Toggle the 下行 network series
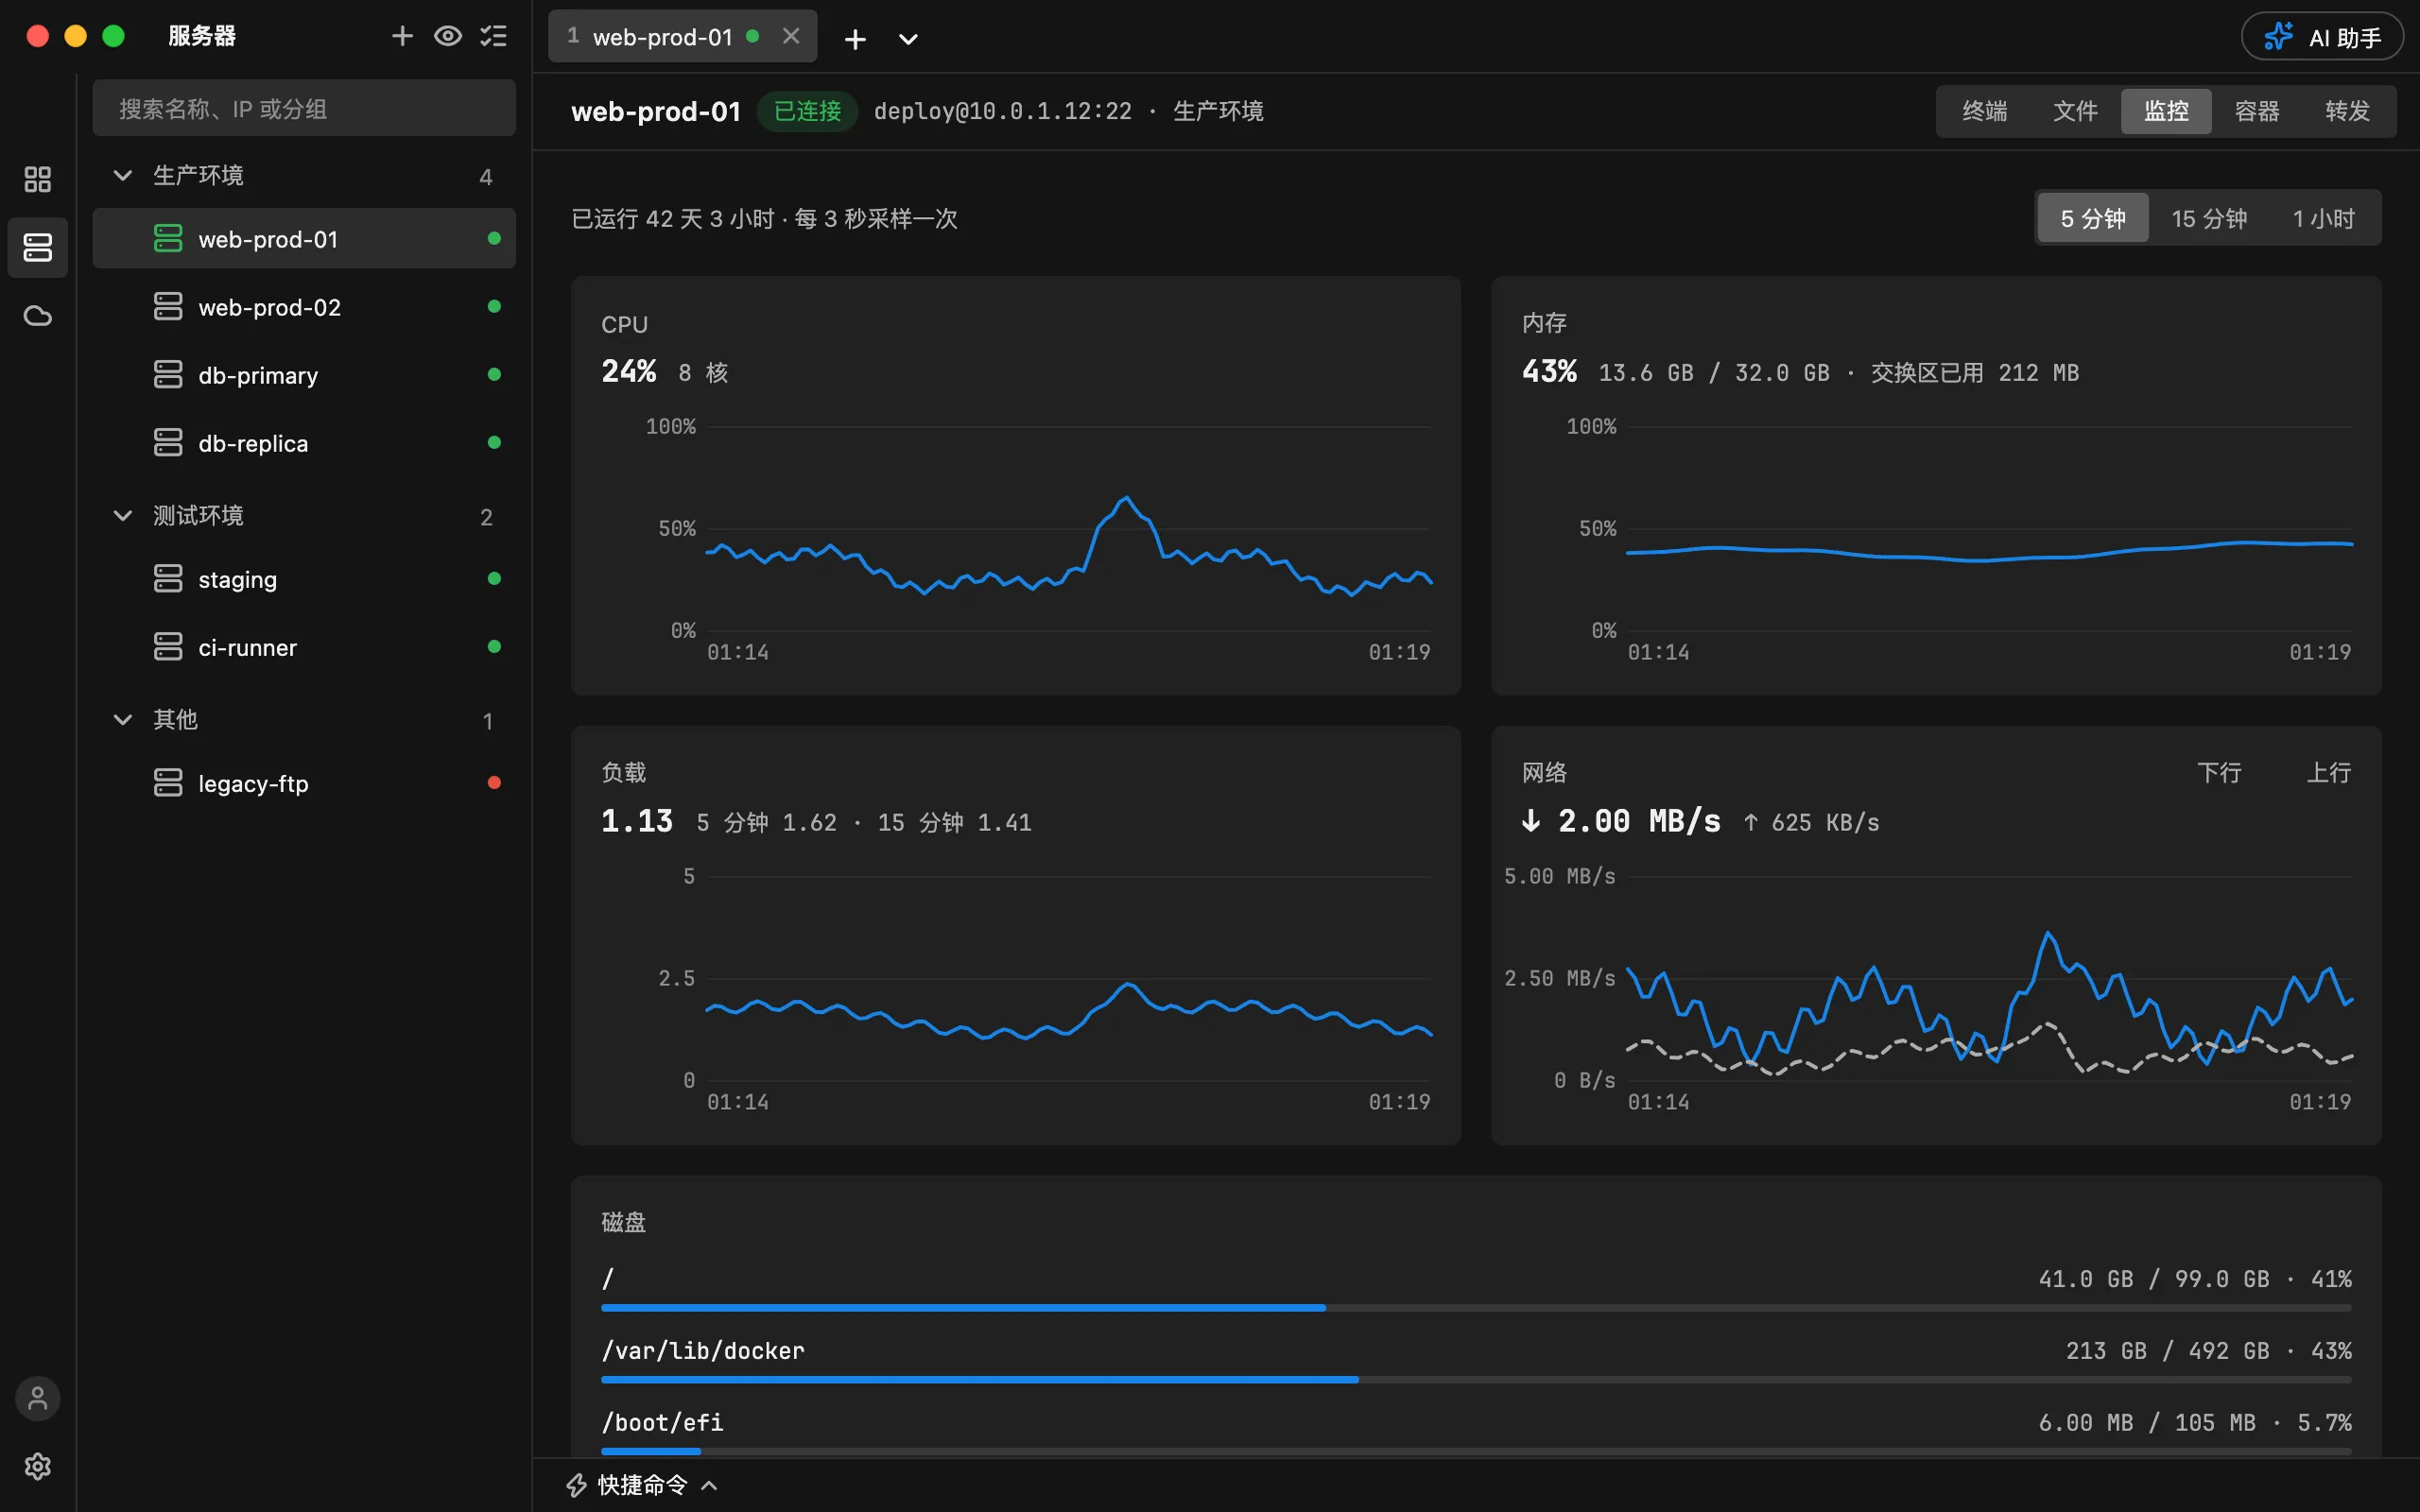Image resolution: width=2420 pixels, height=1512 pixels. click(x=2219, y=773)
